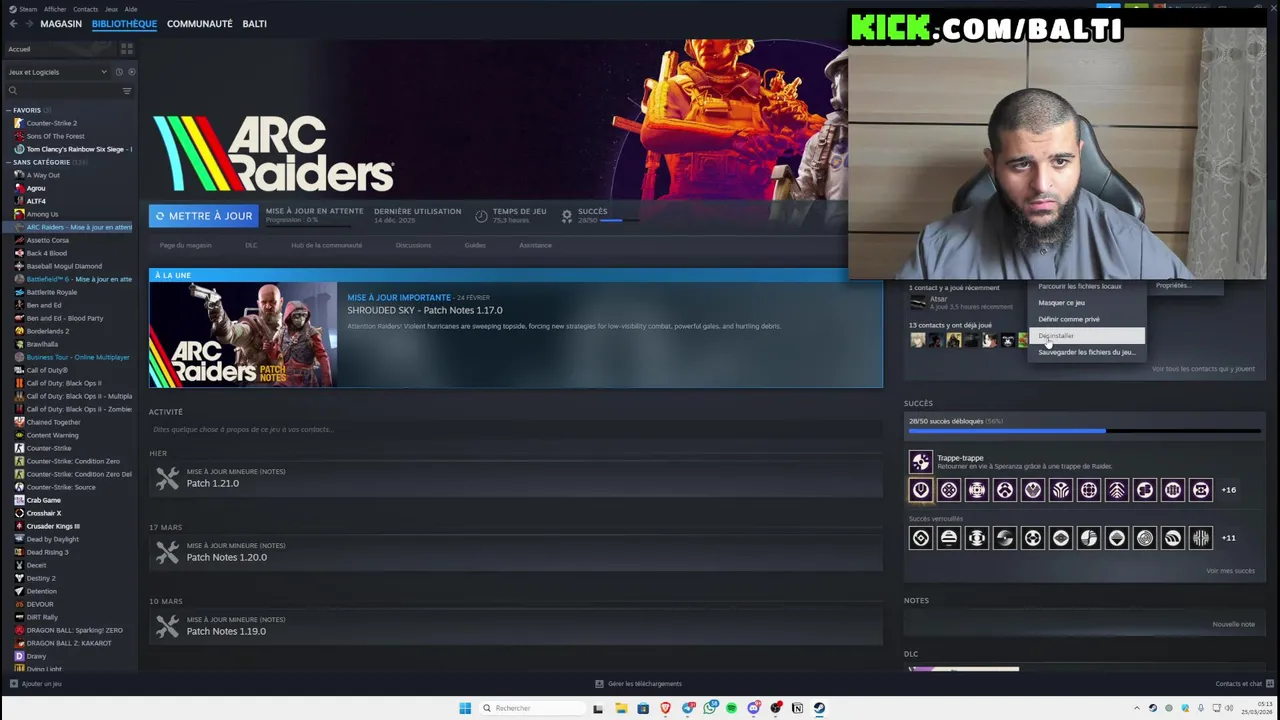
Task: Open Notion from the taskbar
Action: [x=797, y=708]
